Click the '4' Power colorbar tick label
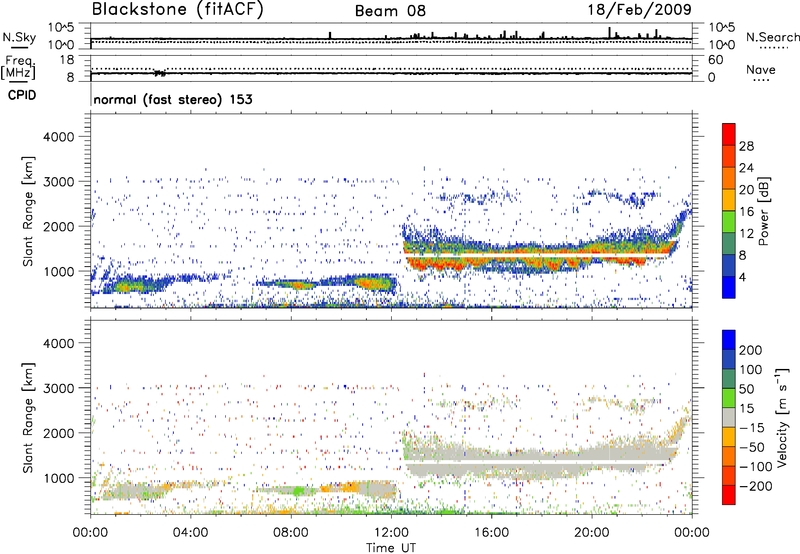The image size is (800, 554). pyautogui.click(x=743, y=277)
